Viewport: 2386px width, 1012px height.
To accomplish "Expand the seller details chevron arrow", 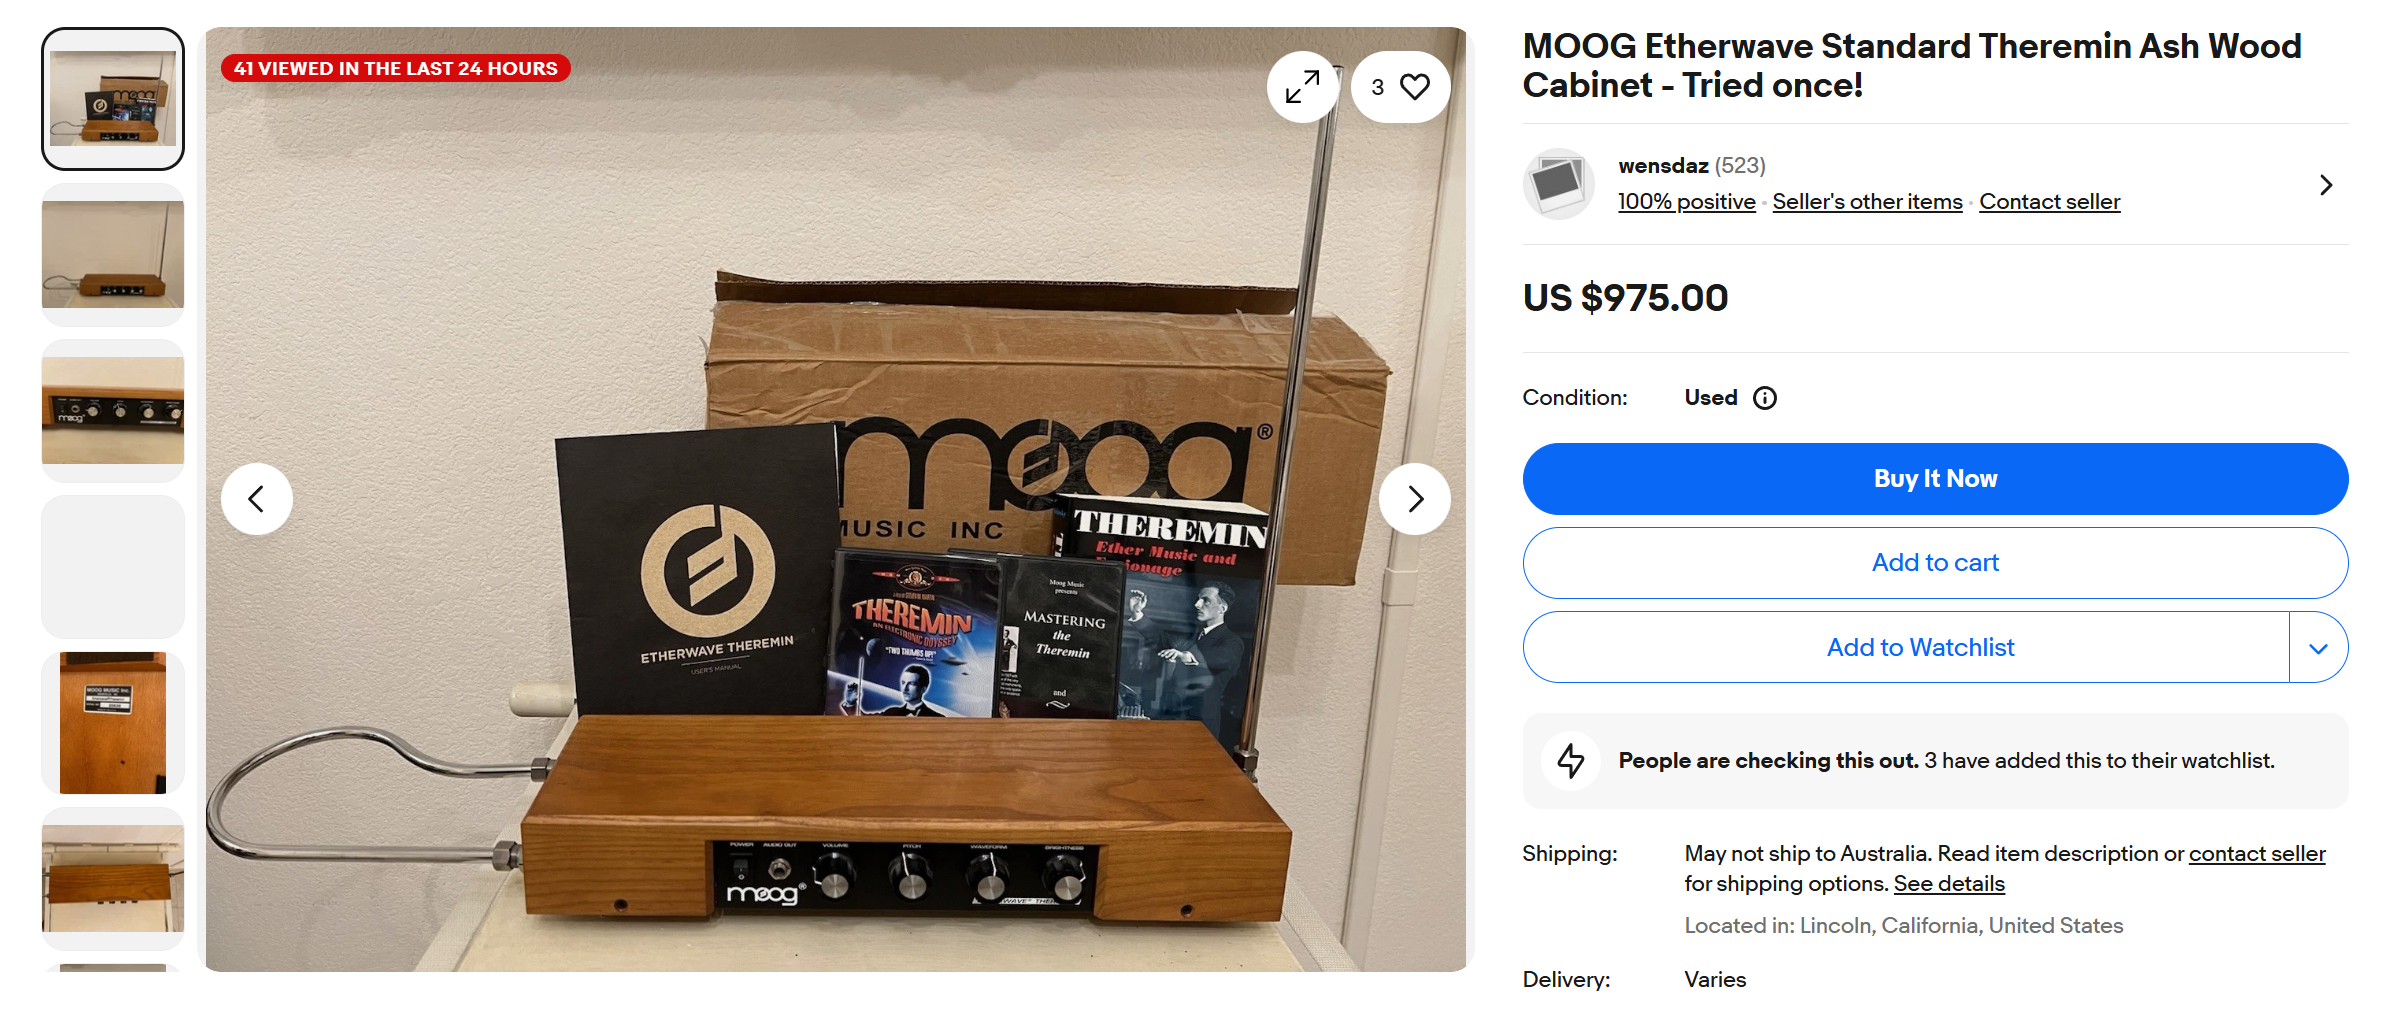I will click(x=2326, y=185).
